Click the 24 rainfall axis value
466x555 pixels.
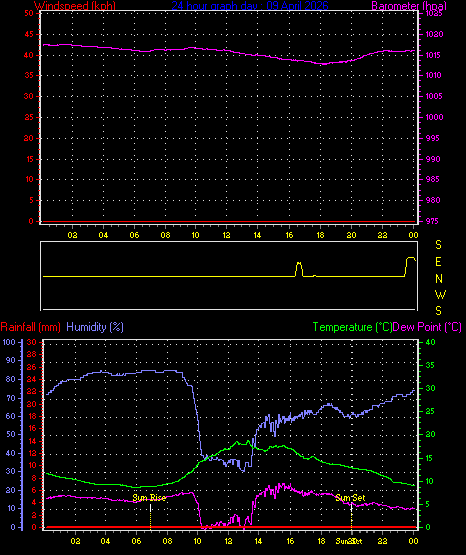32,379
